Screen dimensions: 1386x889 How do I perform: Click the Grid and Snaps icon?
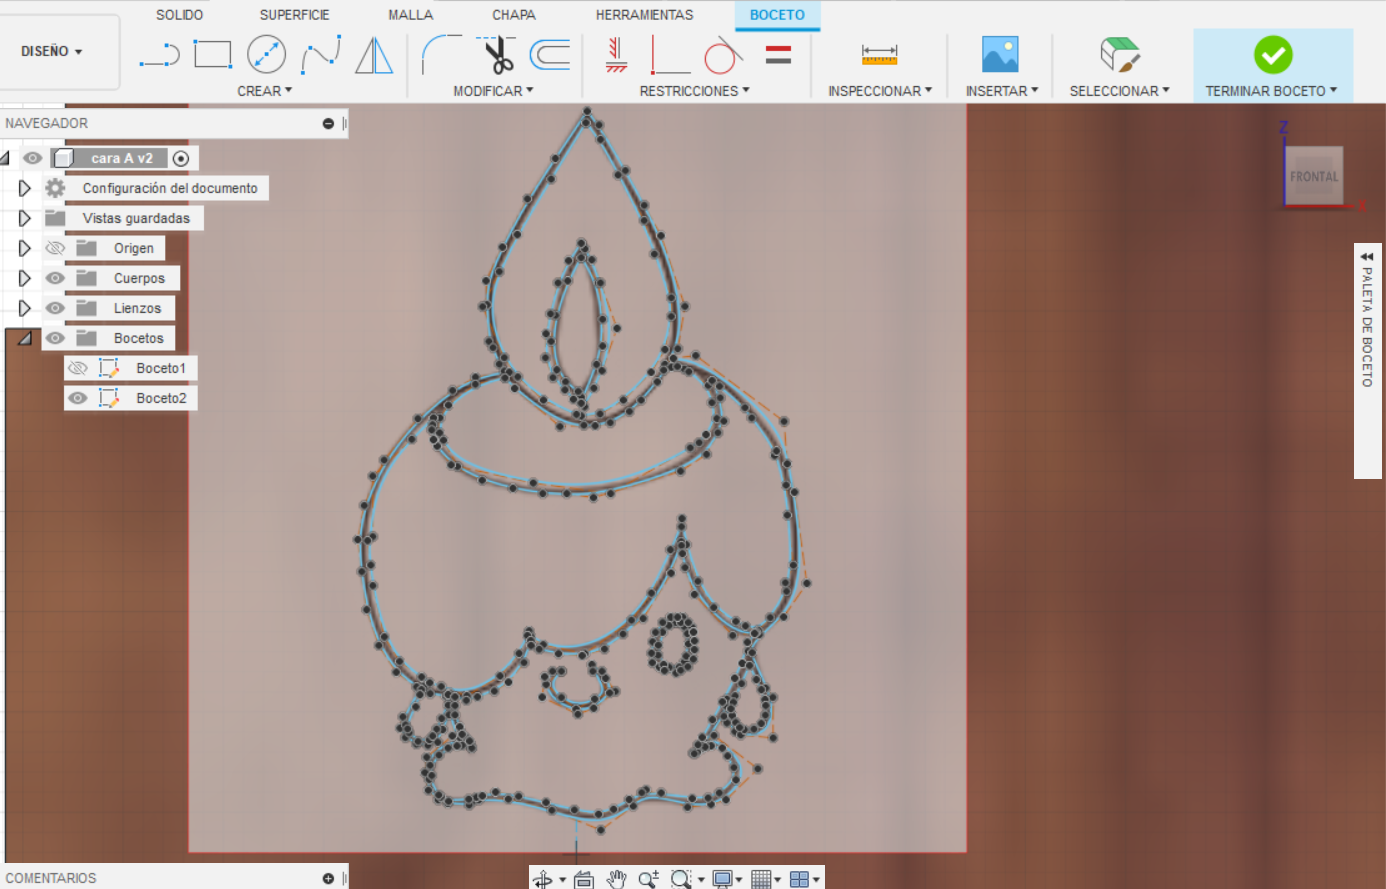click(x=761, y=879)
